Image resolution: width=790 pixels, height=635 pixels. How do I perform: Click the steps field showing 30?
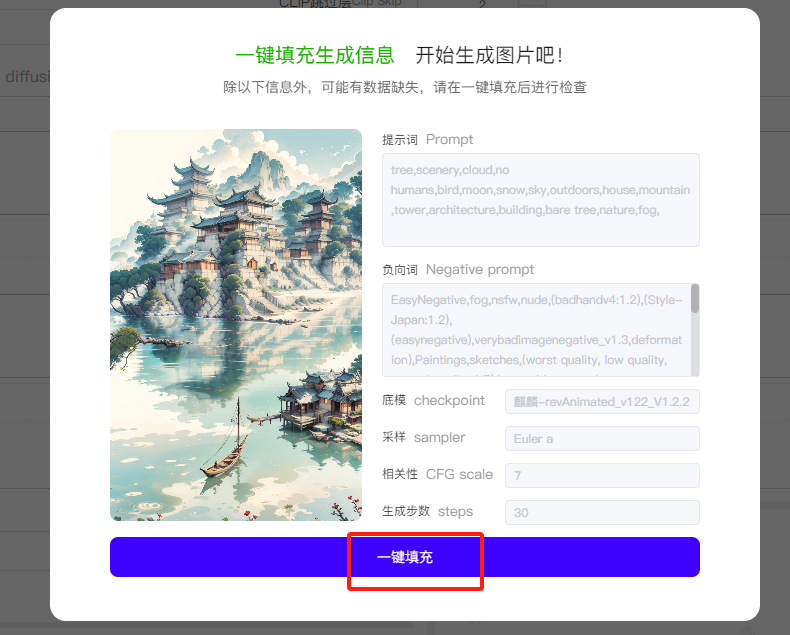click(602, 513)
